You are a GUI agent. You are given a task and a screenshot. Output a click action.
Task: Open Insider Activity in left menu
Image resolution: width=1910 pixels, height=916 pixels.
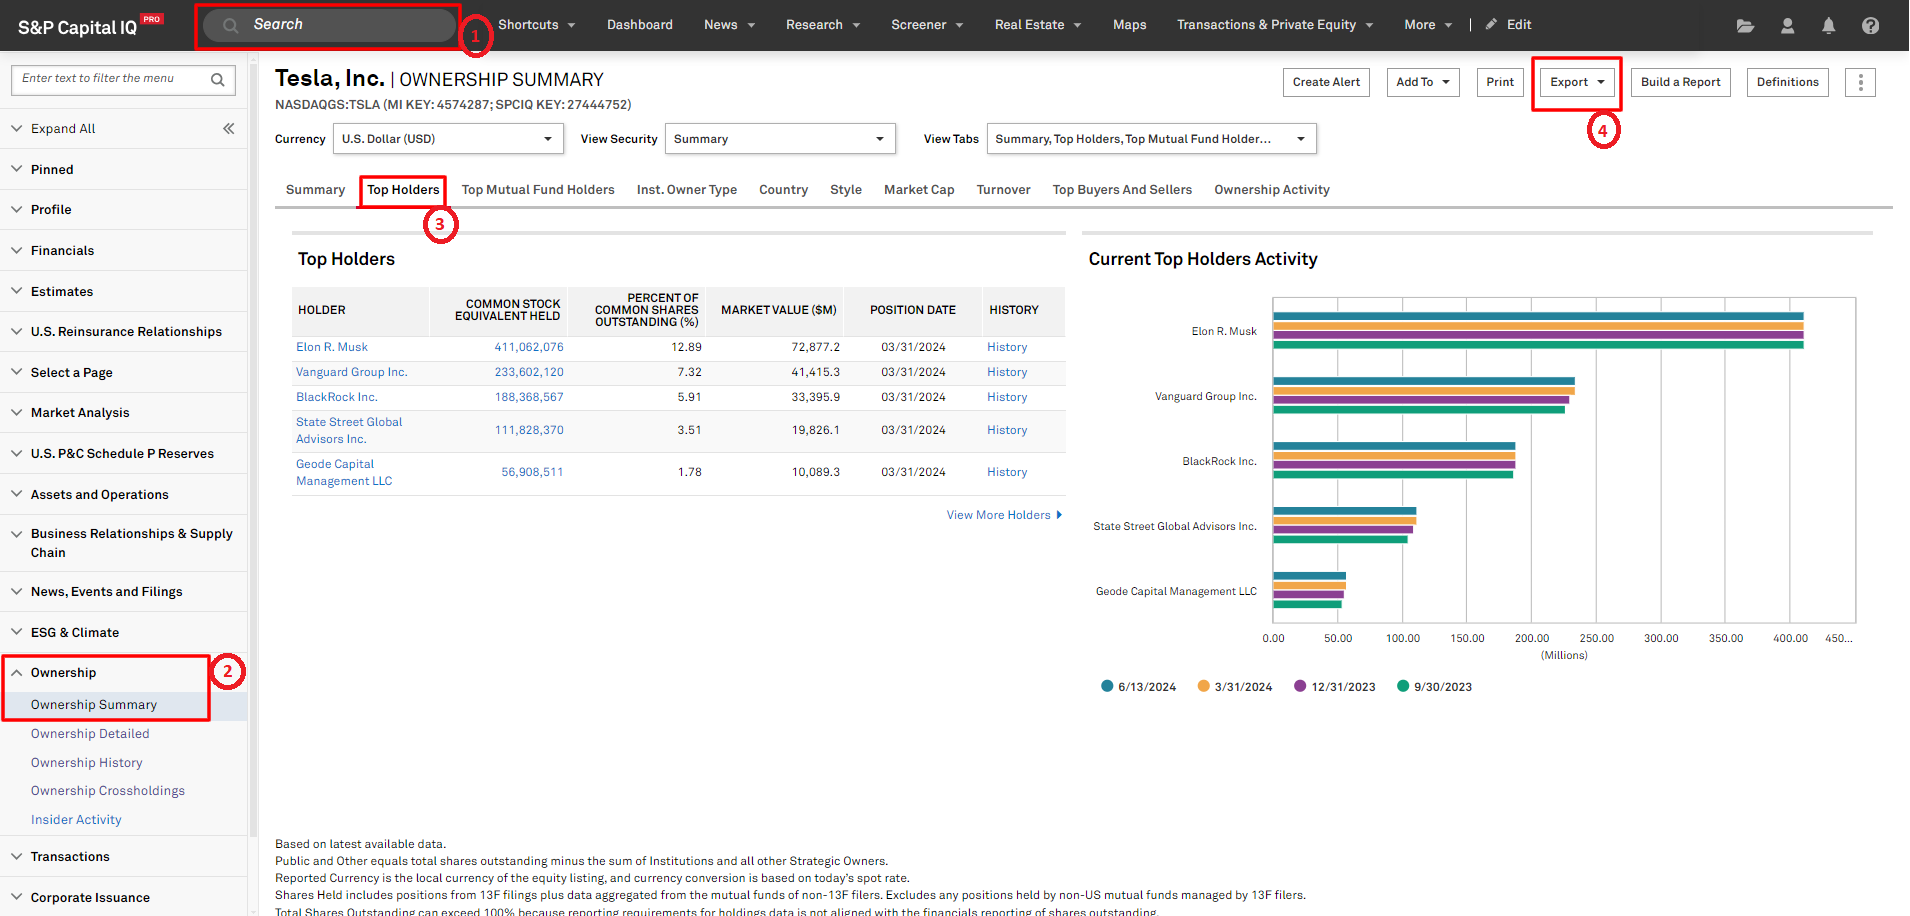tap(76, 820)
